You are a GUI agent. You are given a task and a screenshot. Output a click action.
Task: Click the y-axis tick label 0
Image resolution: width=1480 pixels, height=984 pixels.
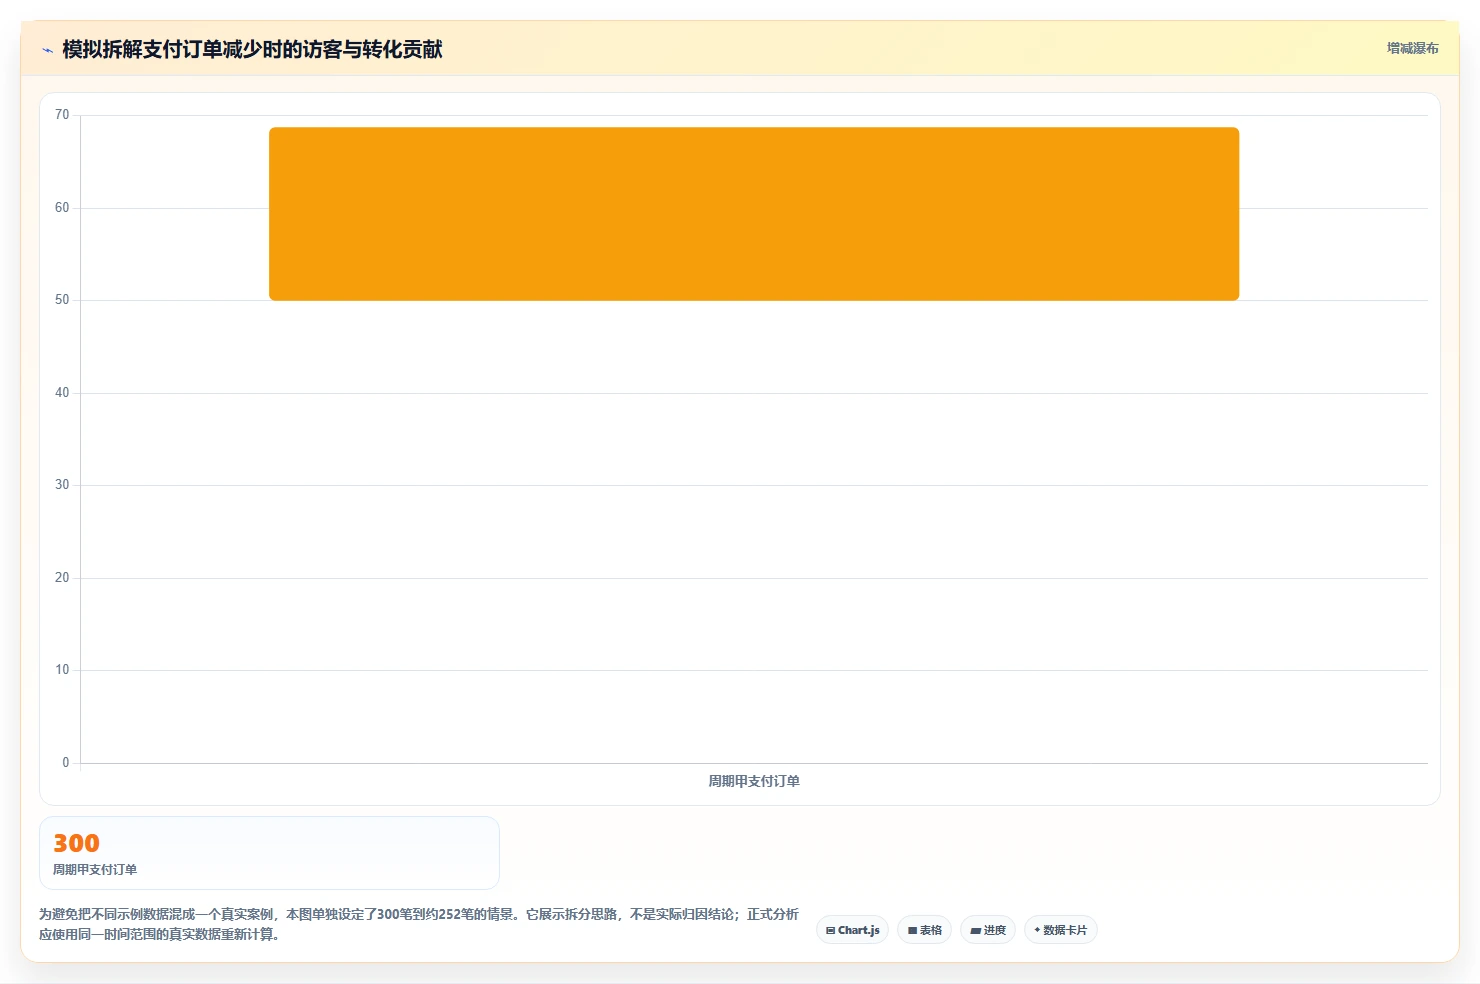(x=66, y=763)
